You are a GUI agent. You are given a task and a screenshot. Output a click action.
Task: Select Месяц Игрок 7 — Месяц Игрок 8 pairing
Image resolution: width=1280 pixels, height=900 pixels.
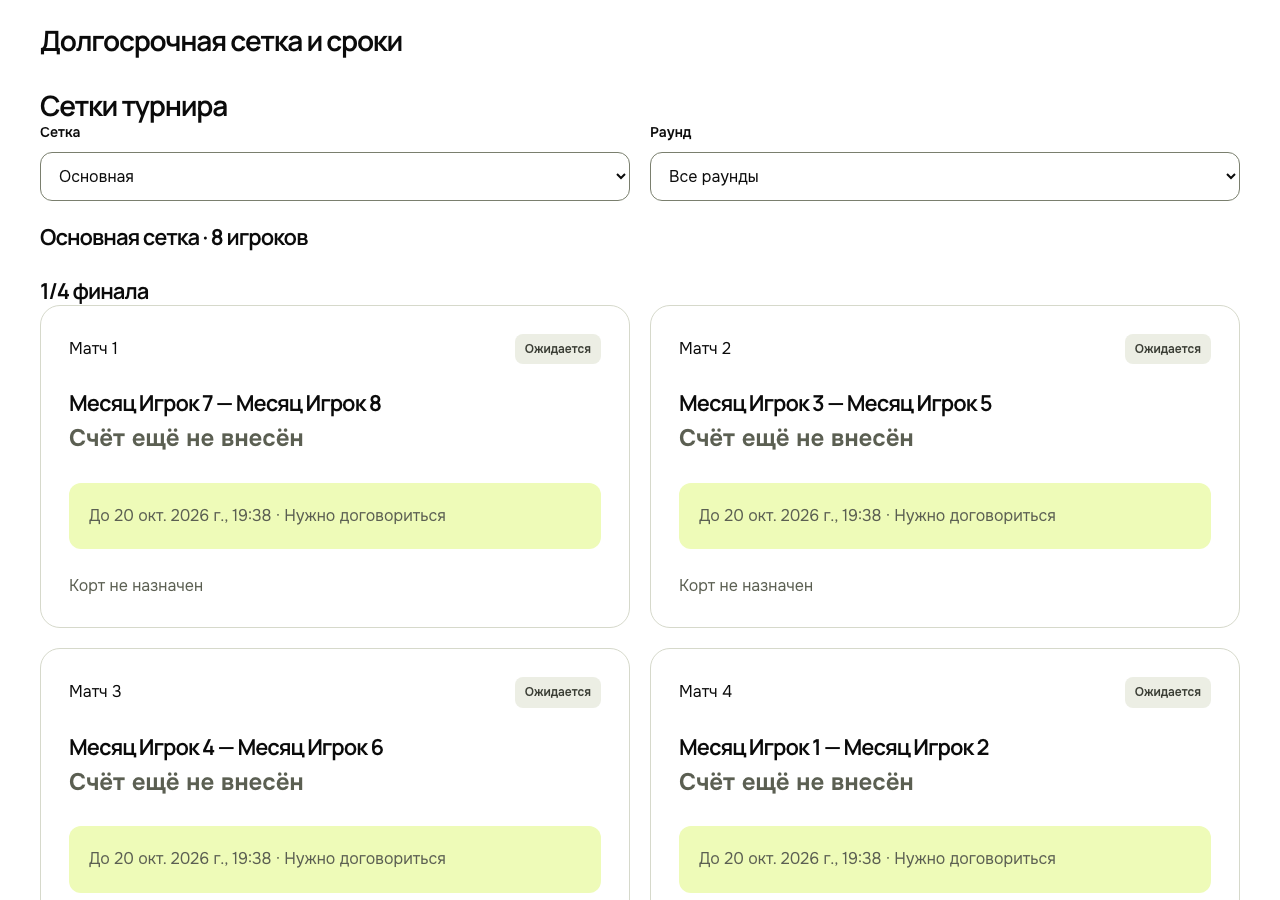point(225,404)
